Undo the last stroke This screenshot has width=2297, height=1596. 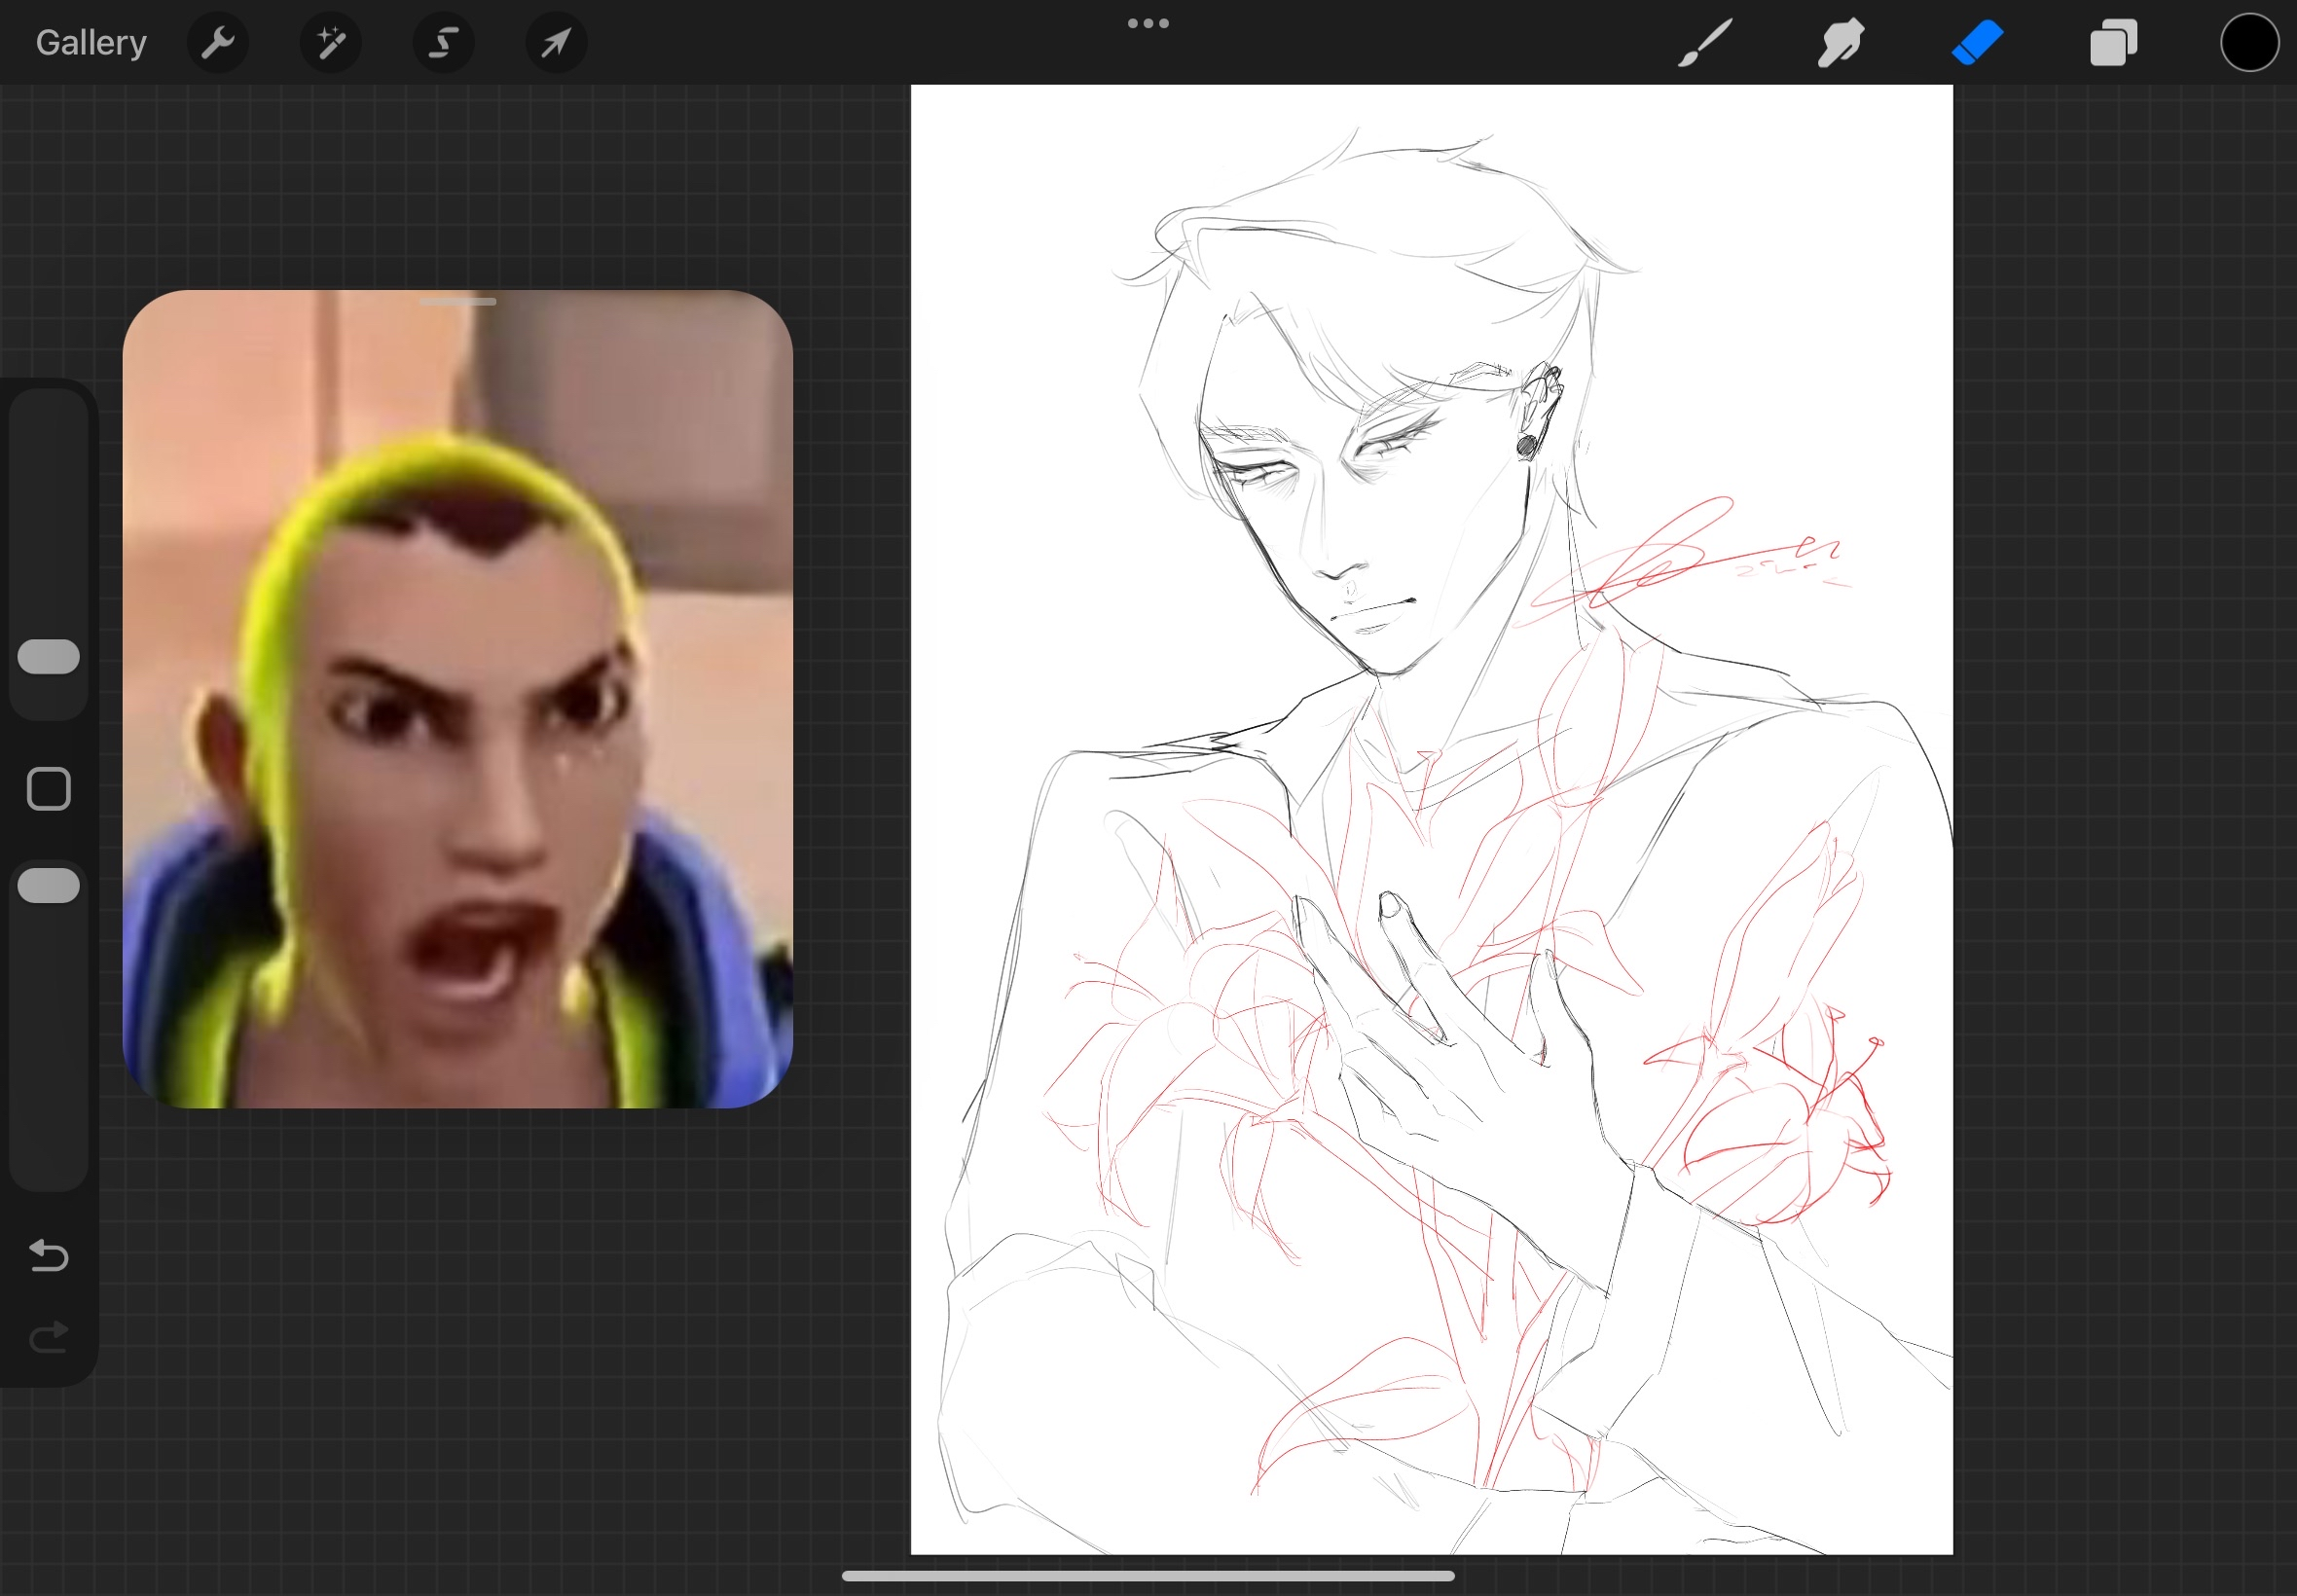pos(49,1254)
